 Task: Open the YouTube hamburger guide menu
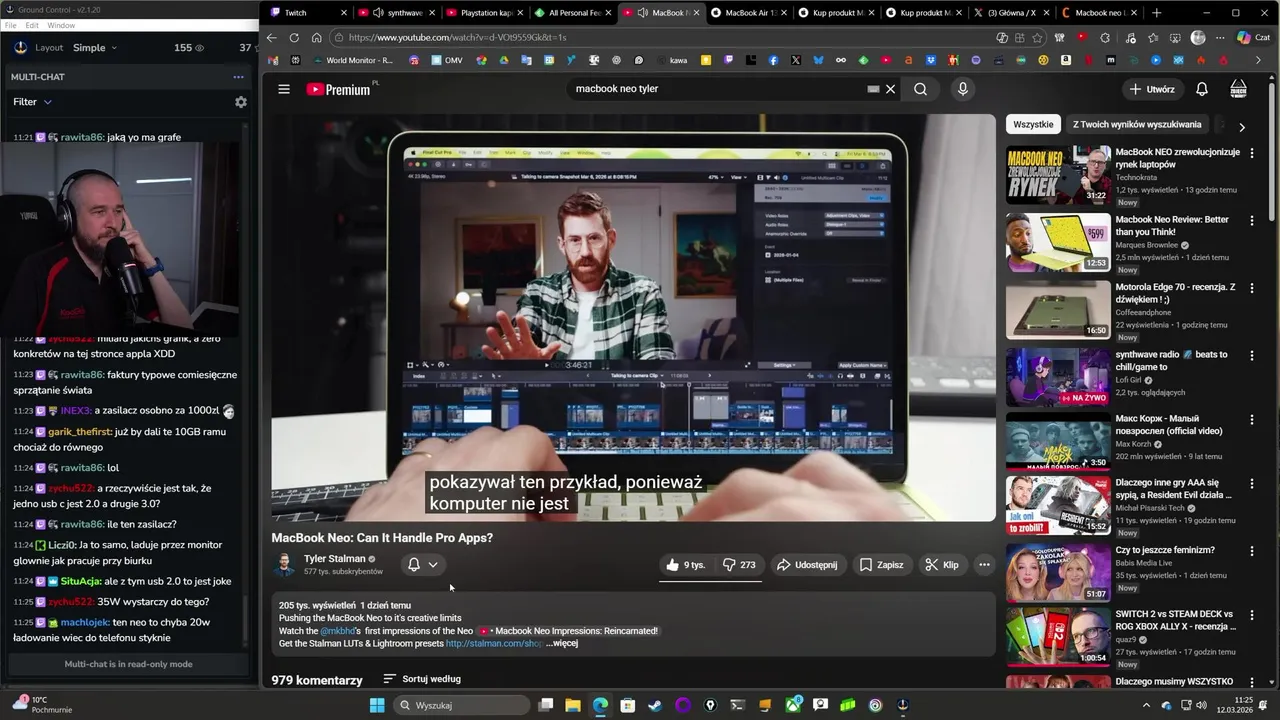(x=284, y=89)
